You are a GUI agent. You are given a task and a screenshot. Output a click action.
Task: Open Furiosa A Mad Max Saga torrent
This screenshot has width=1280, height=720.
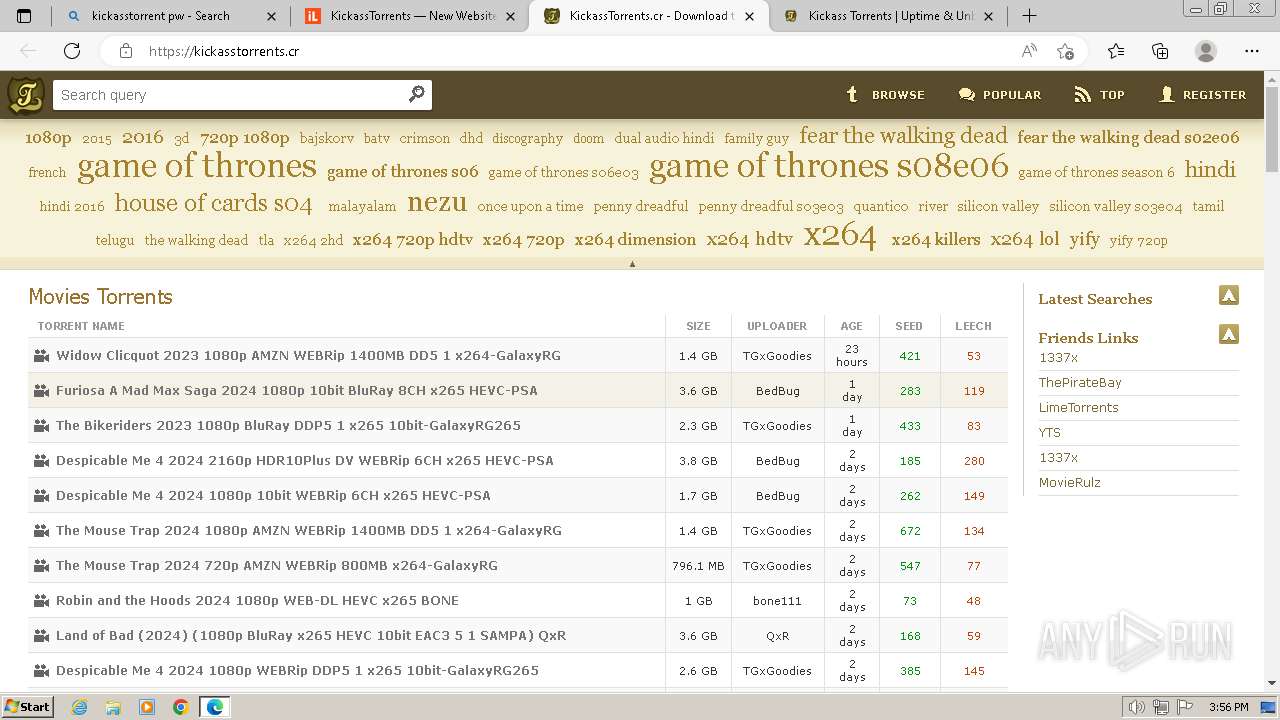click(297, 390)
